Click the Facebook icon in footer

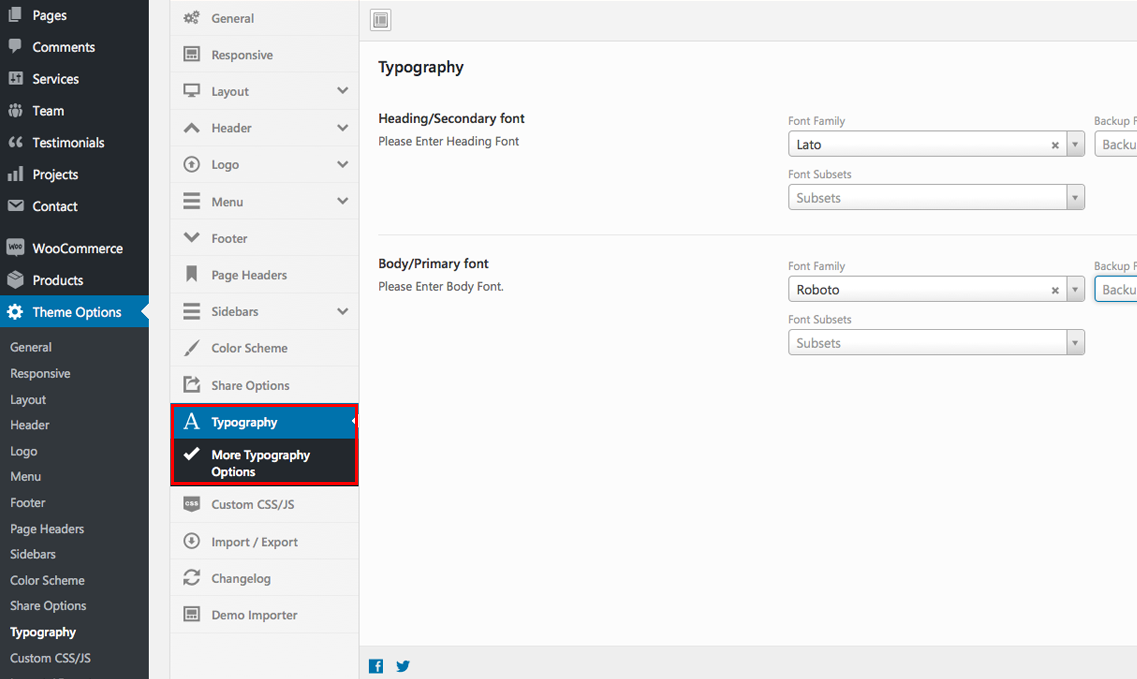[376, 666]
